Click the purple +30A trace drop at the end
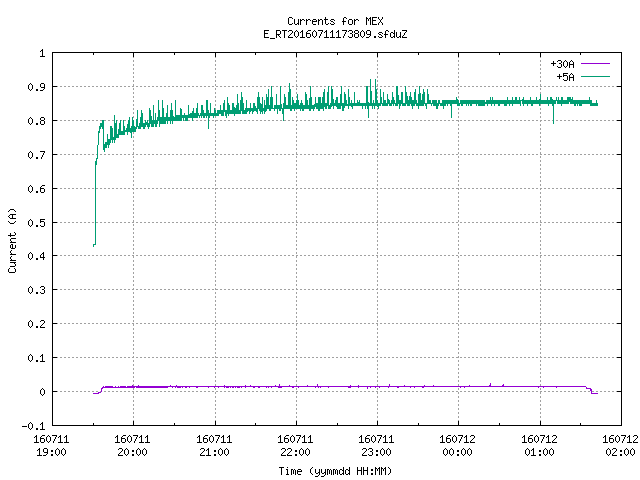Image resolution: width=640 pixels, height=480 pixels. point(592,391)
